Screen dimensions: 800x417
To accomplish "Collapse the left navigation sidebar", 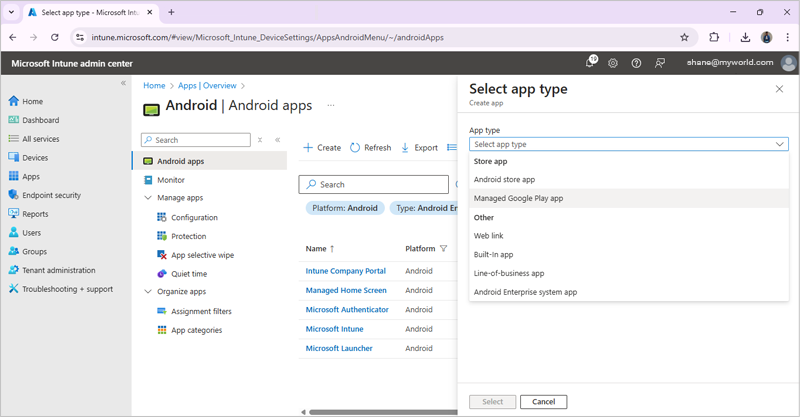I will (123, 84).
